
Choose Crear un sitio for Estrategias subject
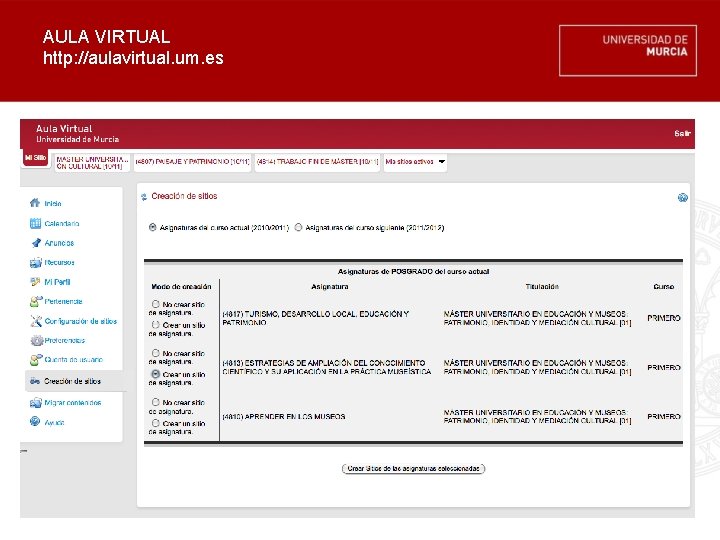(156, 374)
